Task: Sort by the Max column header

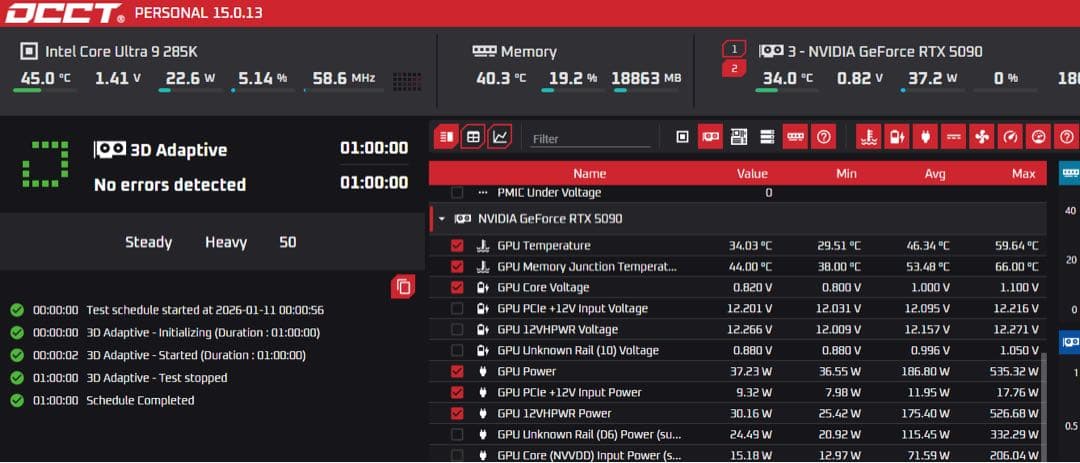Action: tap(1024, 174)
